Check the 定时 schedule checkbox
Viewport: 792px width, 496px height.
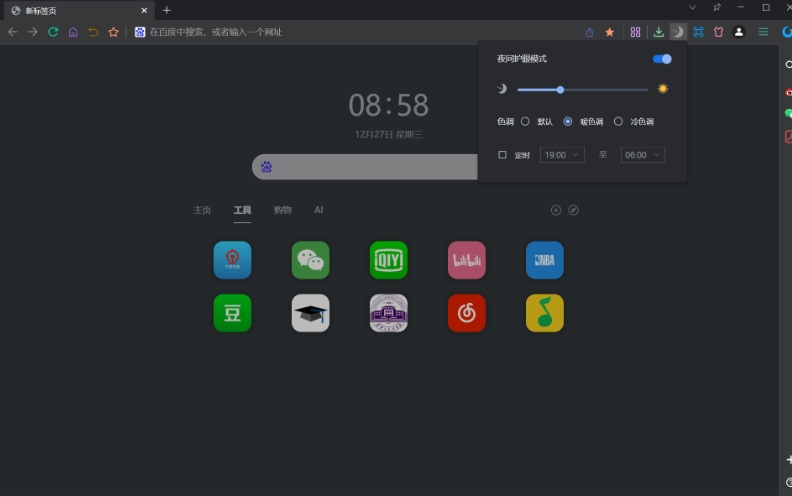pyautogui.click(x=502, y=155)
